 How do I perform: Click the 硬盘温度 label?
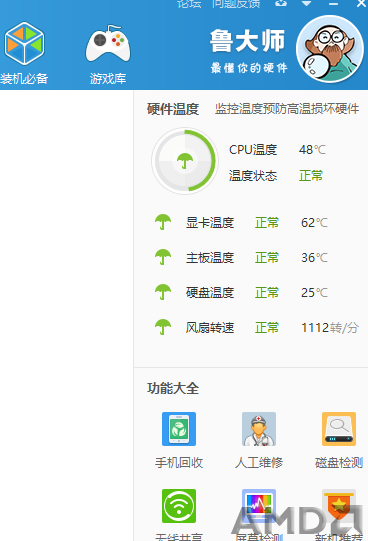coord(210,293)
